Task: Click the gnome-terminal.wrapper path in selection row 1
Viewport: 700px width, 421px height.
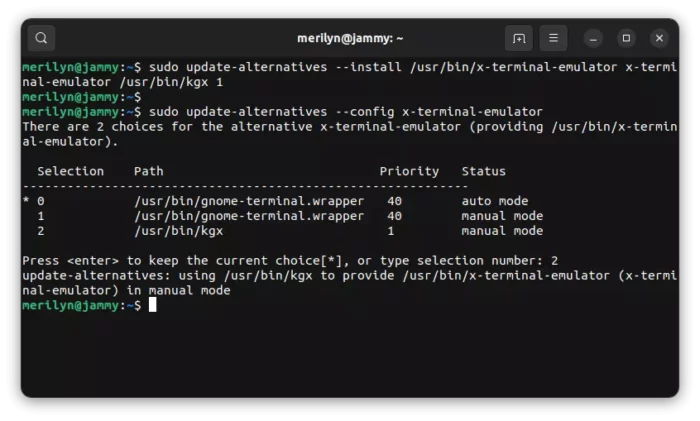Action: [249, 216]
